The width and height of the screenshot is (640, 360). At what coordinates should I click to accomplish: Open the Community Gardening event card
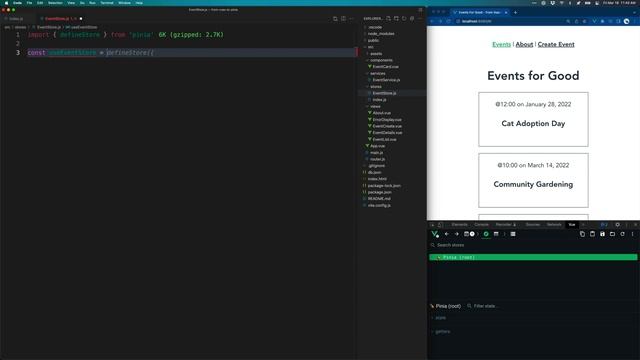533,180
